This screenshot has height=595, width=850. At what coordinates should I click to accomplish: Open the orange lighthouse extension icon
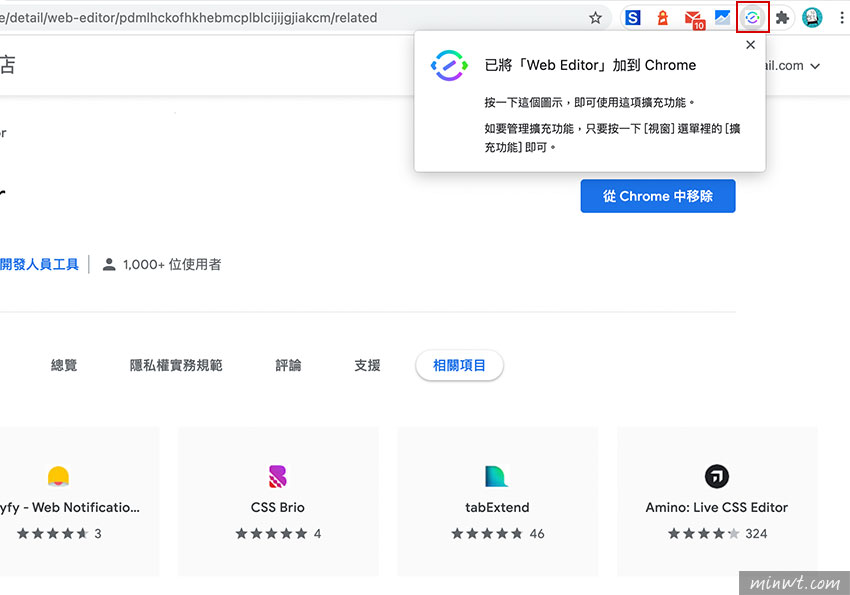(662, 18)
